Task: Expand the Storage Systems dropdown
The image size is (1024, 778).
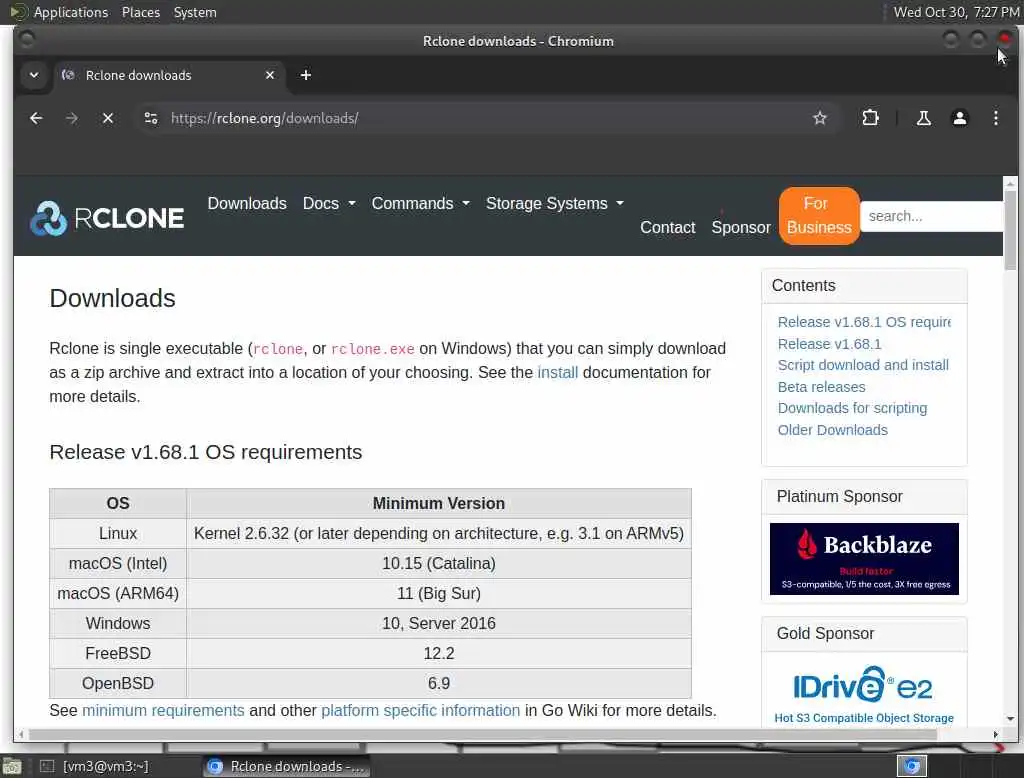Action: pyautogui.click(x=554, y=204)
